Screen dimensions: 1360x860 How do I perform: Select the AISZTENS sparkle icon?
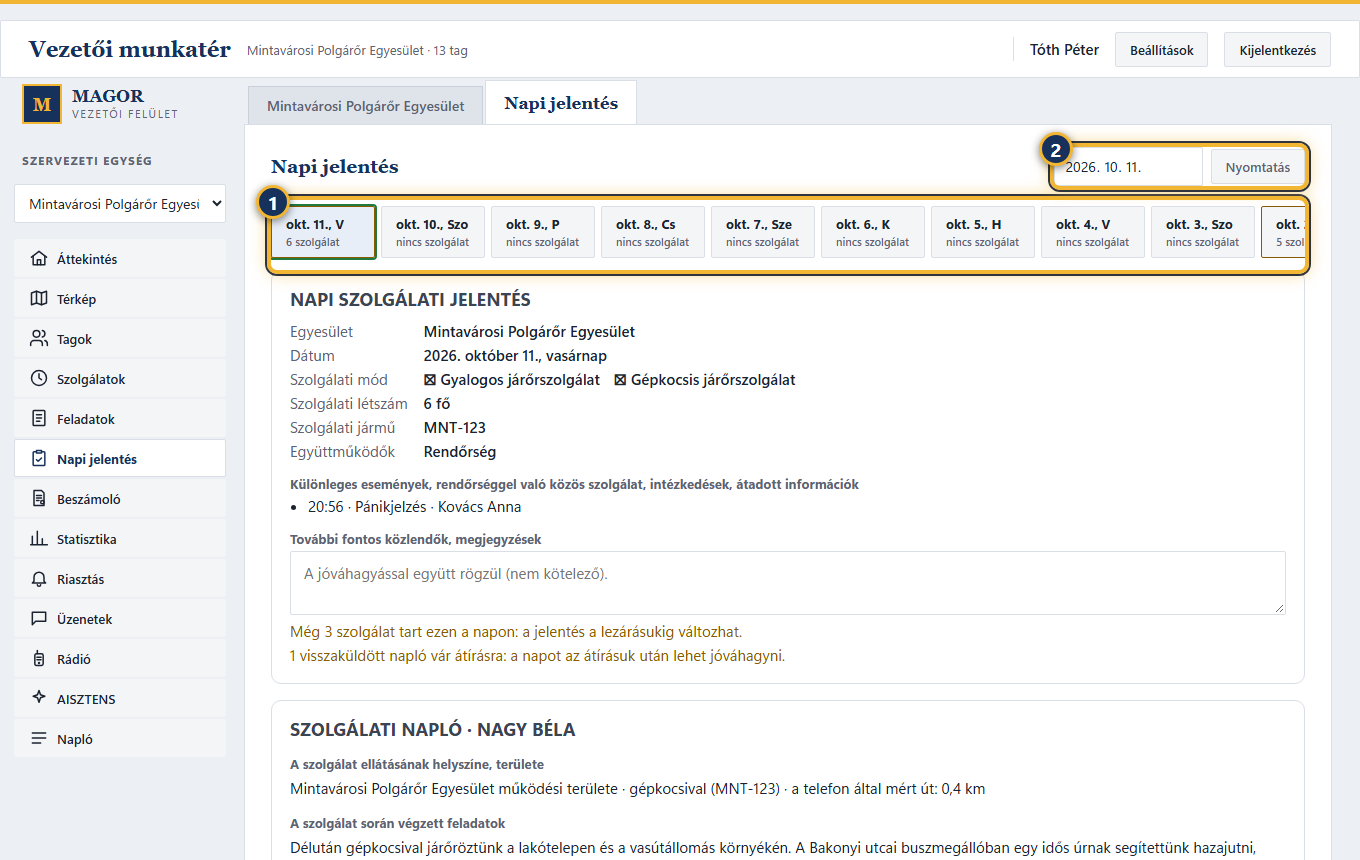coord(39,698)
